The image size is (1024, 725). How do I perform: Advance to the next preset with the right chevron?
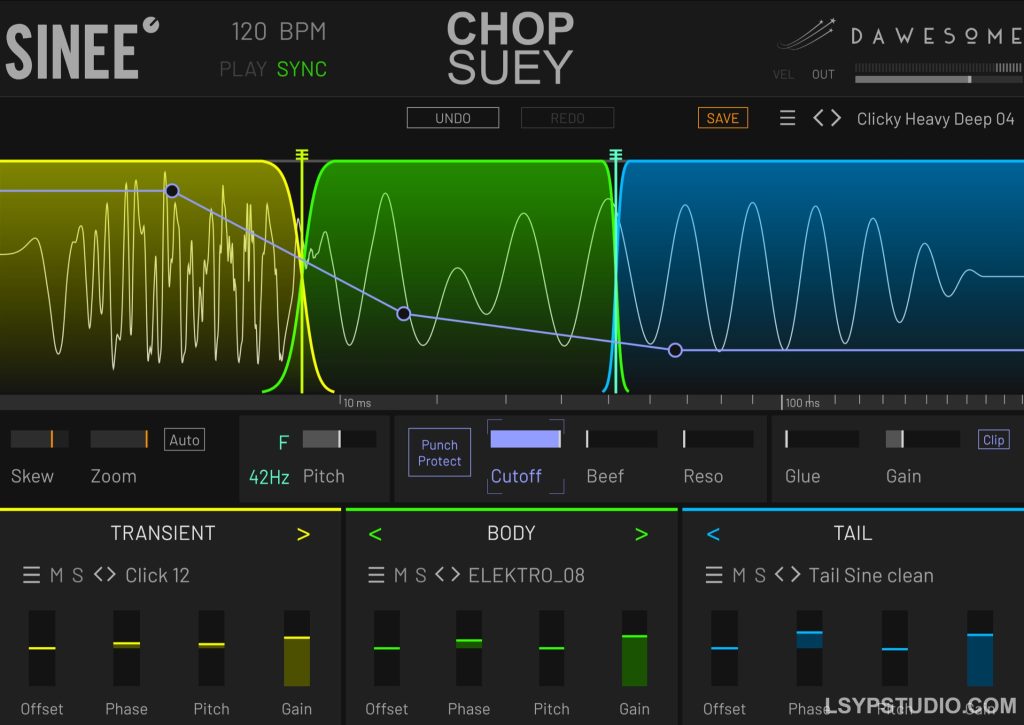point(837,118)
